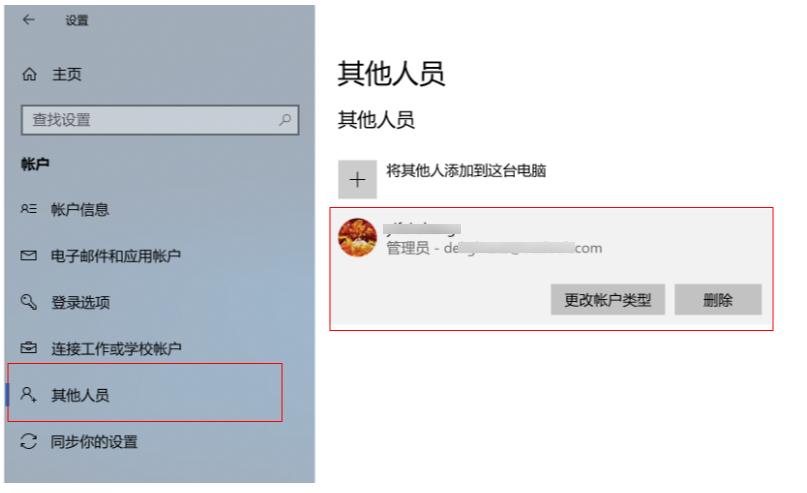
Task: Click the 更改帐户类型 button
Action: (x=607, y=300)
